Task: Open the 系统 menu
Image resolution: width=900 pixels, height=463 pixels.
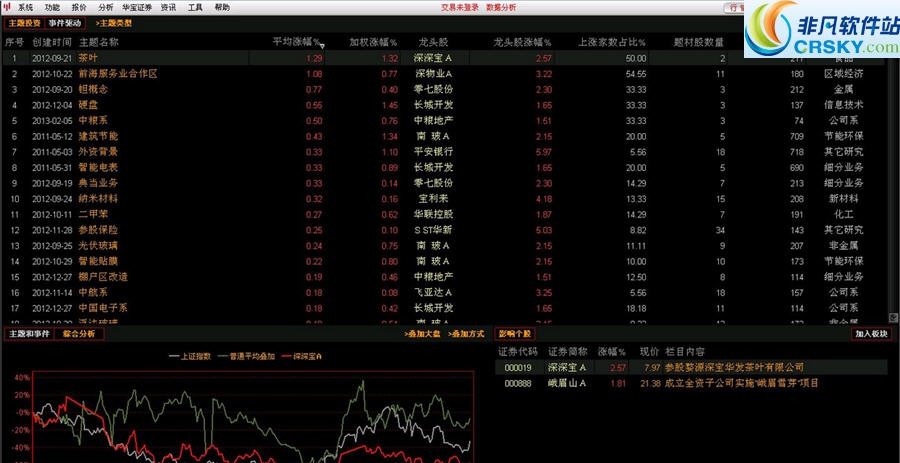Action: coord(25,7)
